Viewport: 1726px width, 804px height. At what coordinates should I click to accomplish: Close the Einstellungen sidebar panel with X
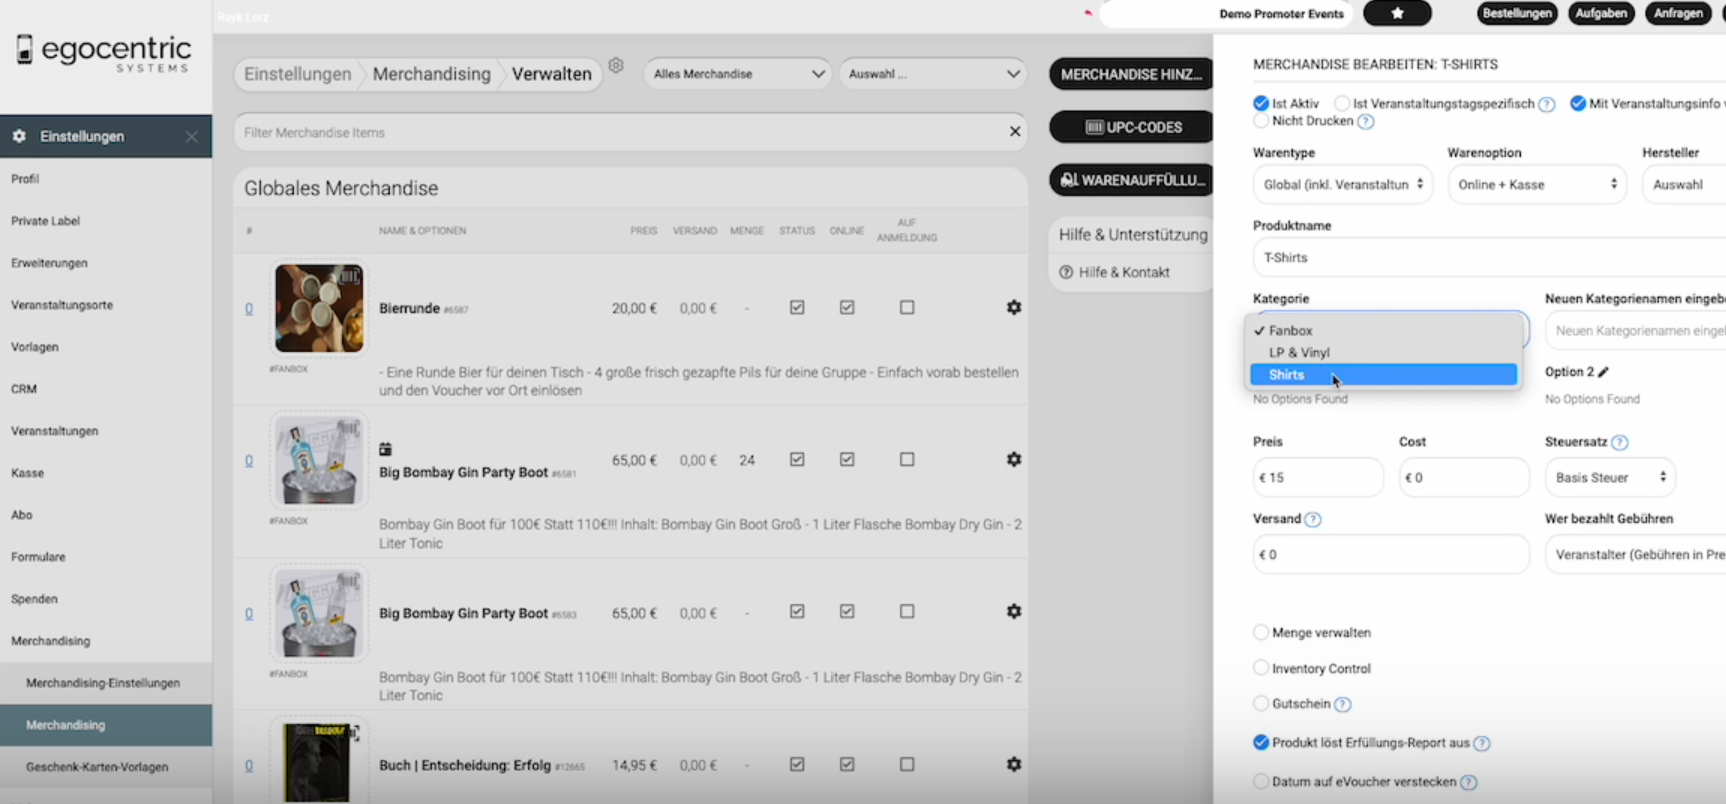click(x=191, y=136)
